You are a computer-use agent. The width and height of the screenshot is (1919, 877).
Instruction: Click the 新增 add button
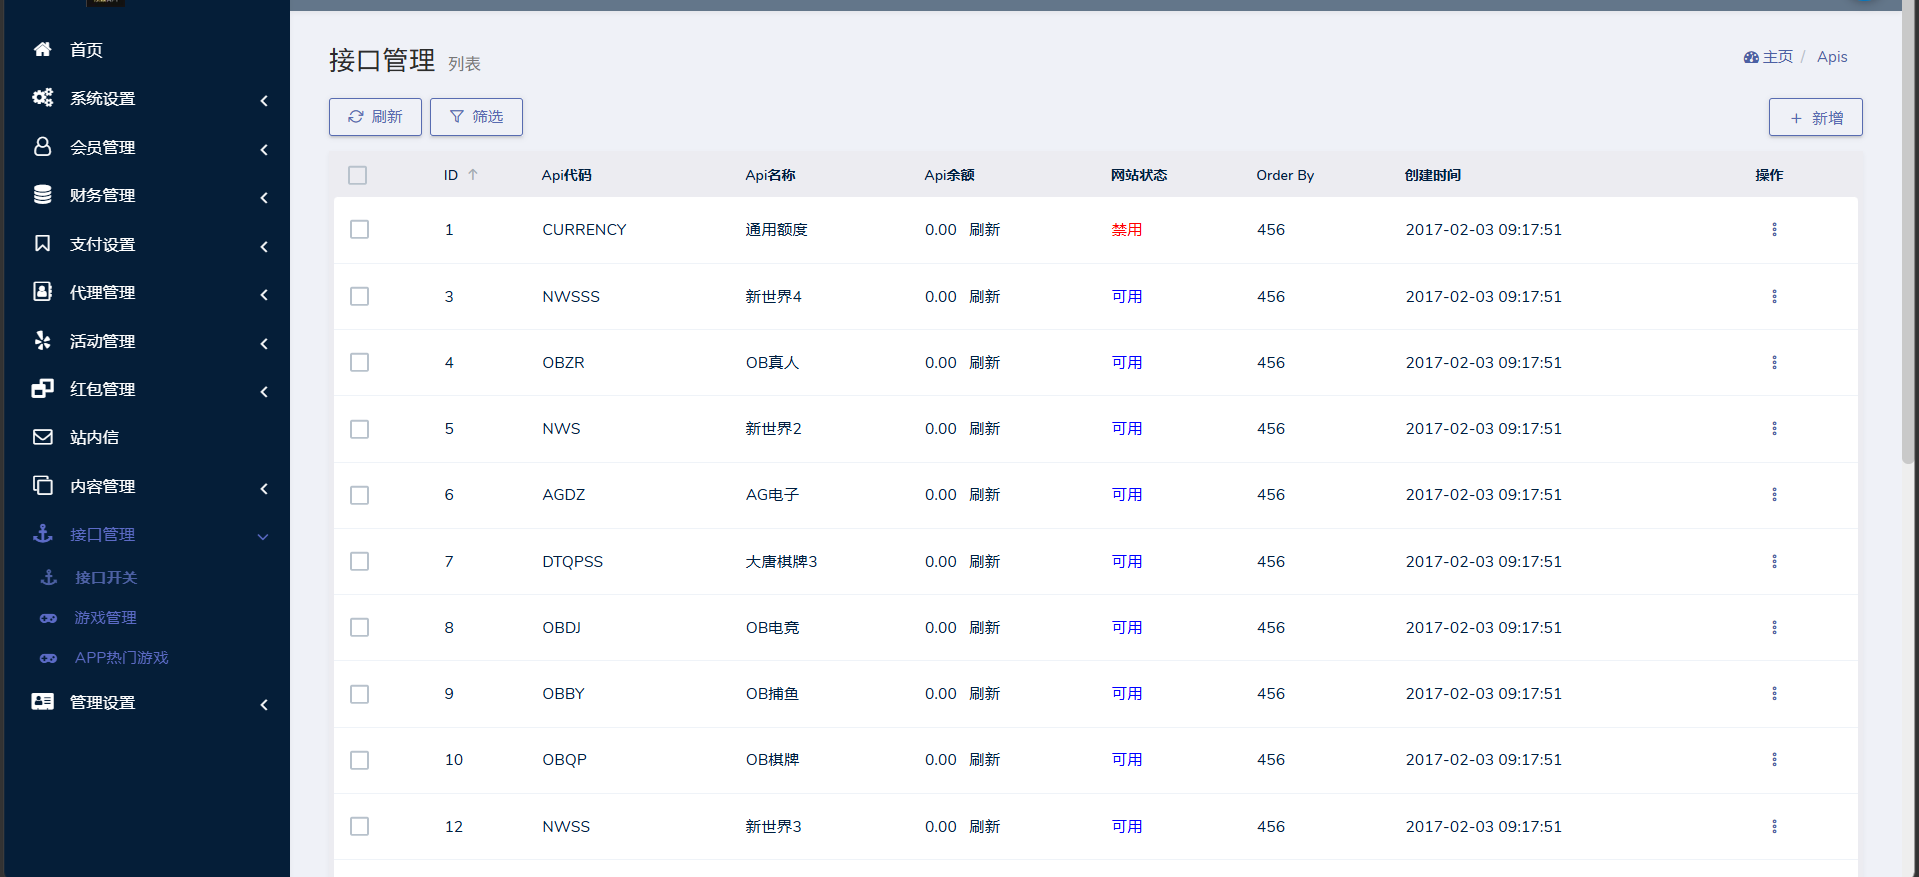[x=1815, y=117]
